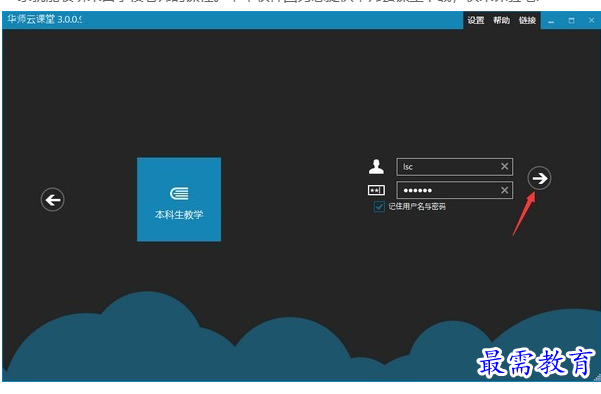601x394 pixels.
Task: Clear the username field with X
Action: (x=504, y=166)
